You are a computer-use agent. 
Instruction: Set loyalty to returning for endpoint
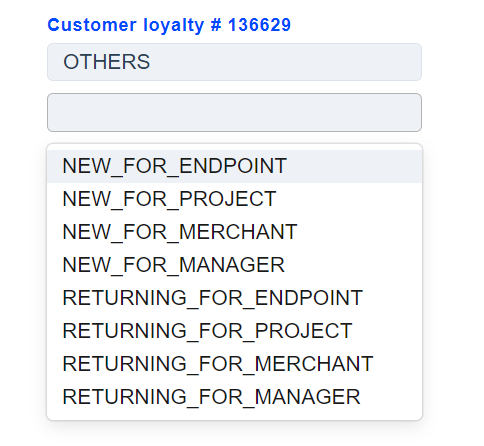click(234, 298)
